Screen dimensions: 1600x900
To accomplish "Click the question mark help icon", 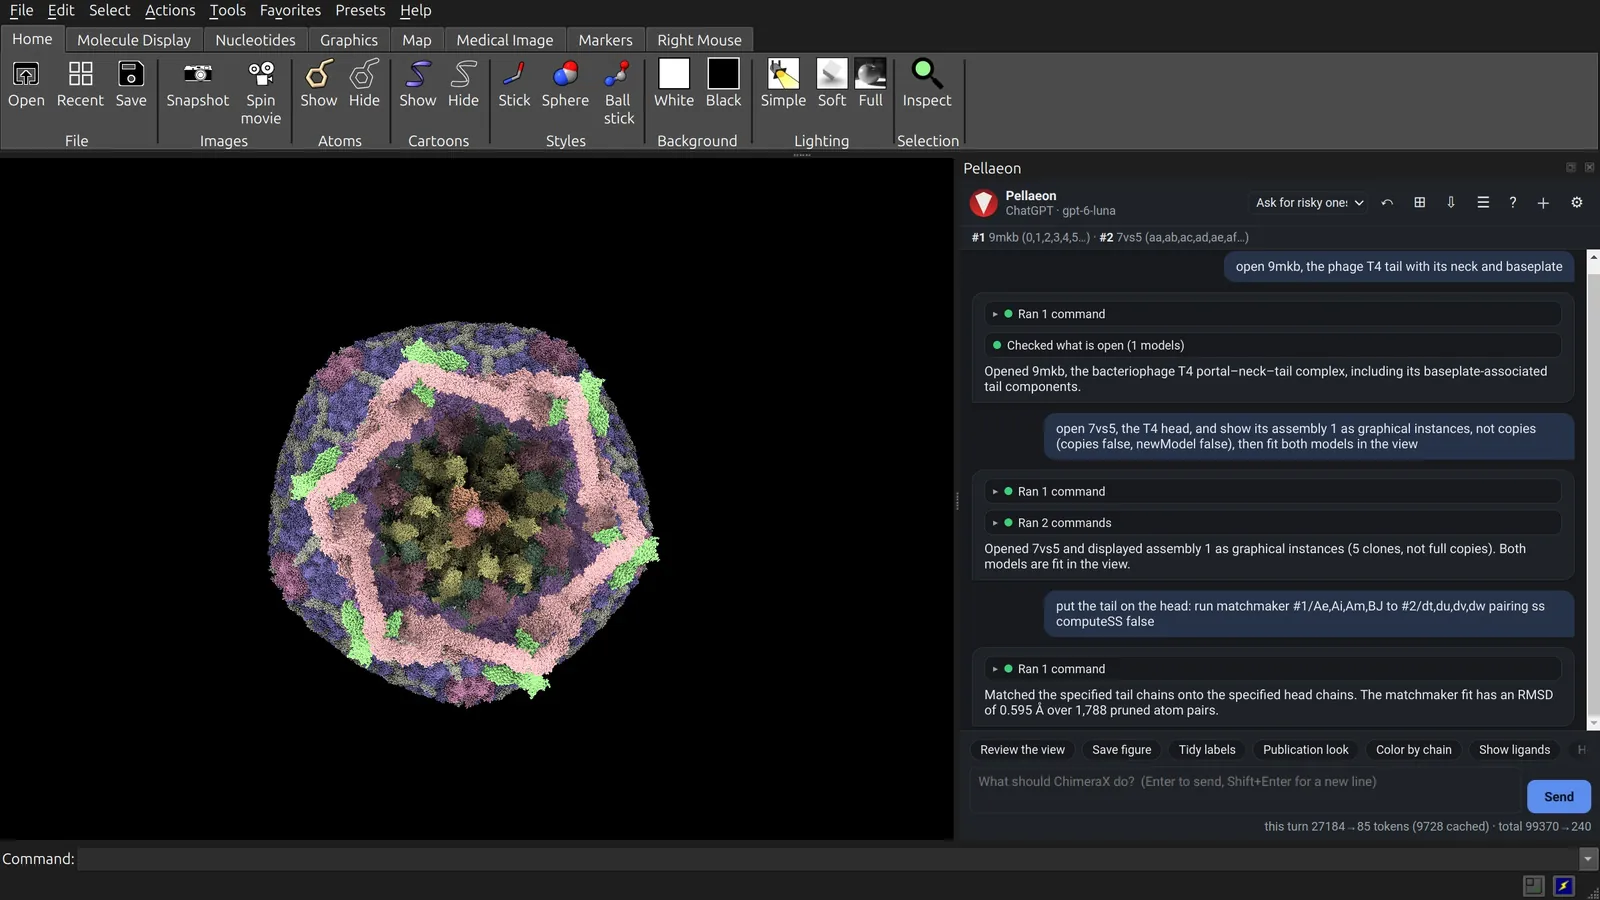I will pos(1513,202).
